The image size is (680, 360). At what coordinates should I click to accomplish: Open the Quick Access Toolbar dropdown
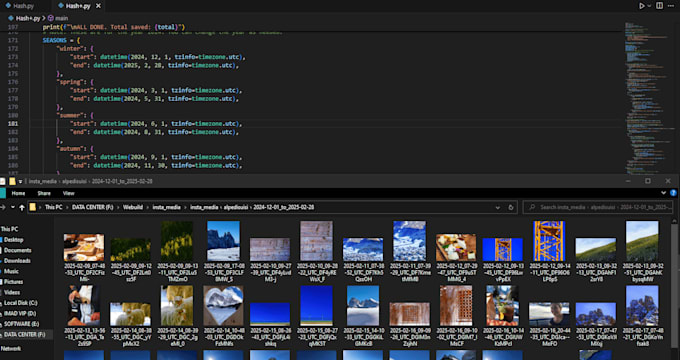pyautogui.click(x=20, y=181)
